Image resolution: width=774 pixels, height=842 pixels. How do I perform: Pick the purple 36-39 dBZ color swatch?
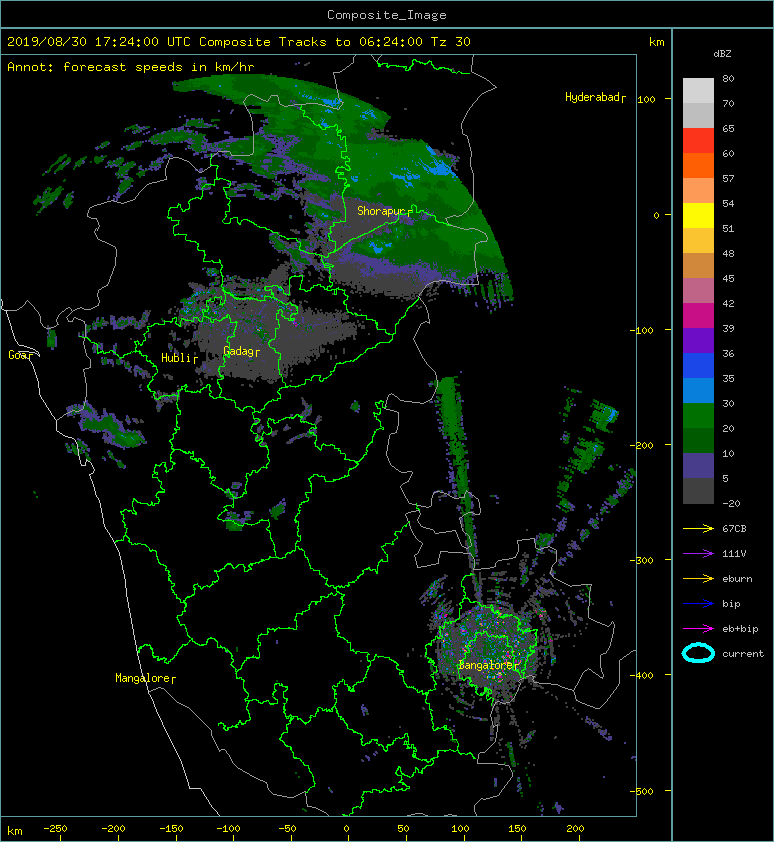pos(698,340)
